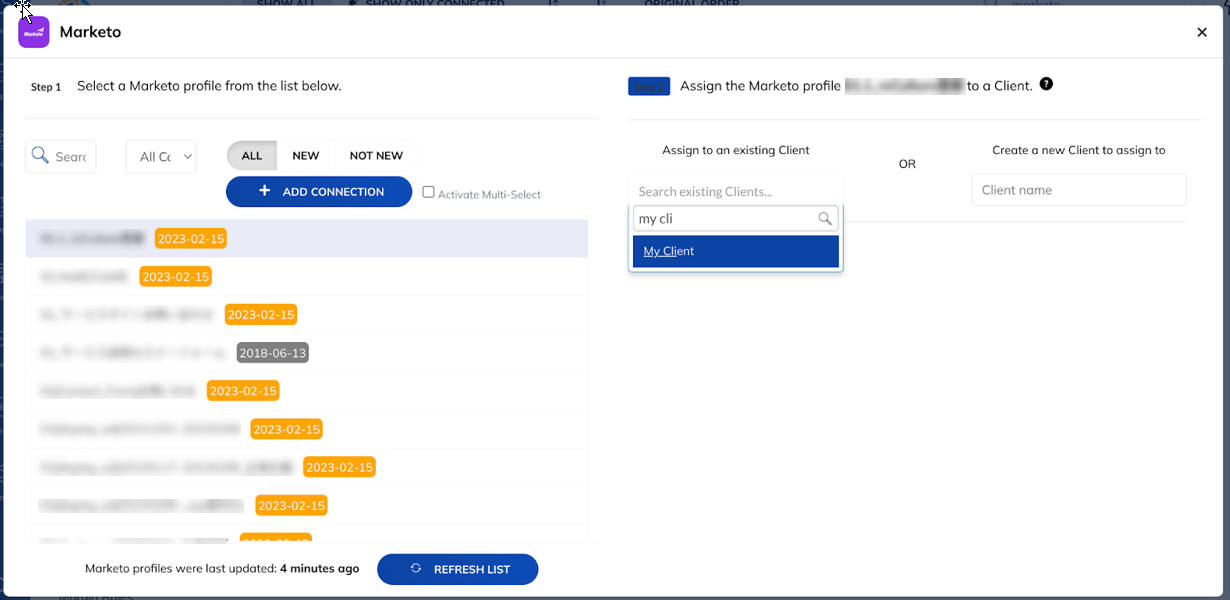Click the REFRESH LIST button
Image resolution: width=1230 pixels, height=600 pixels.
[x=458, y=569]
